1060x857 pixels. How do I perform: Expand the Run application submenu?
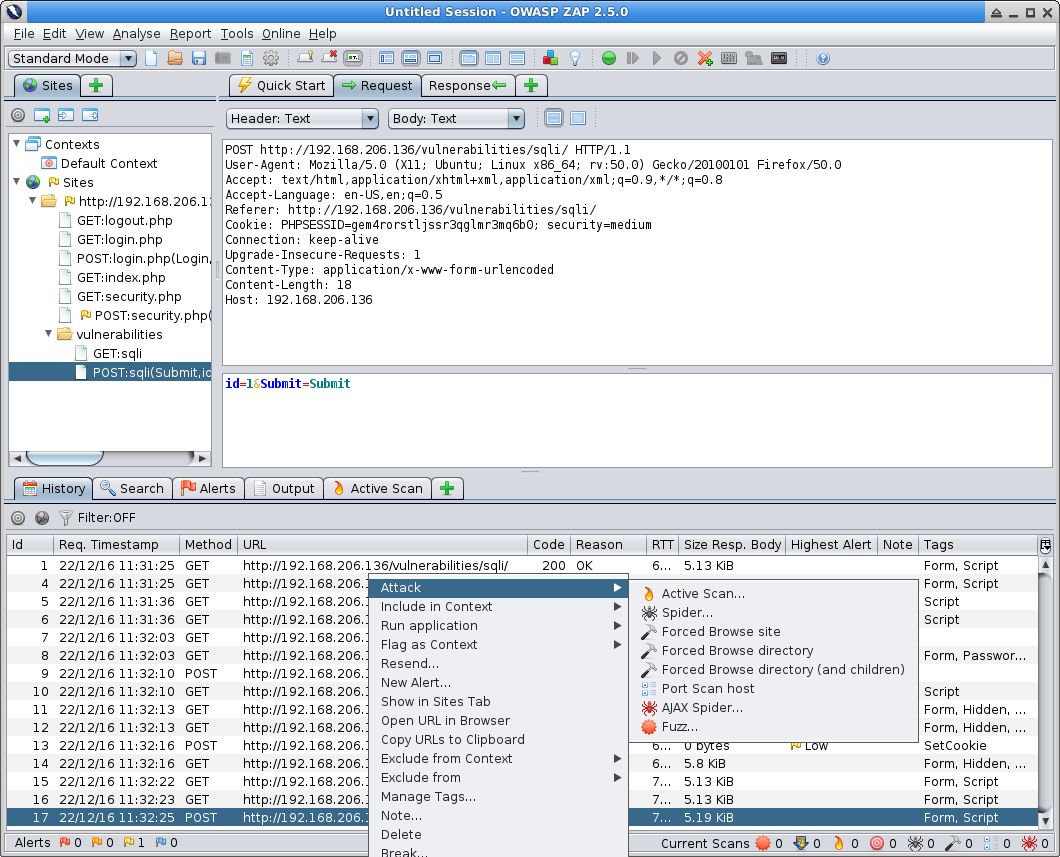tap(499, 625)
